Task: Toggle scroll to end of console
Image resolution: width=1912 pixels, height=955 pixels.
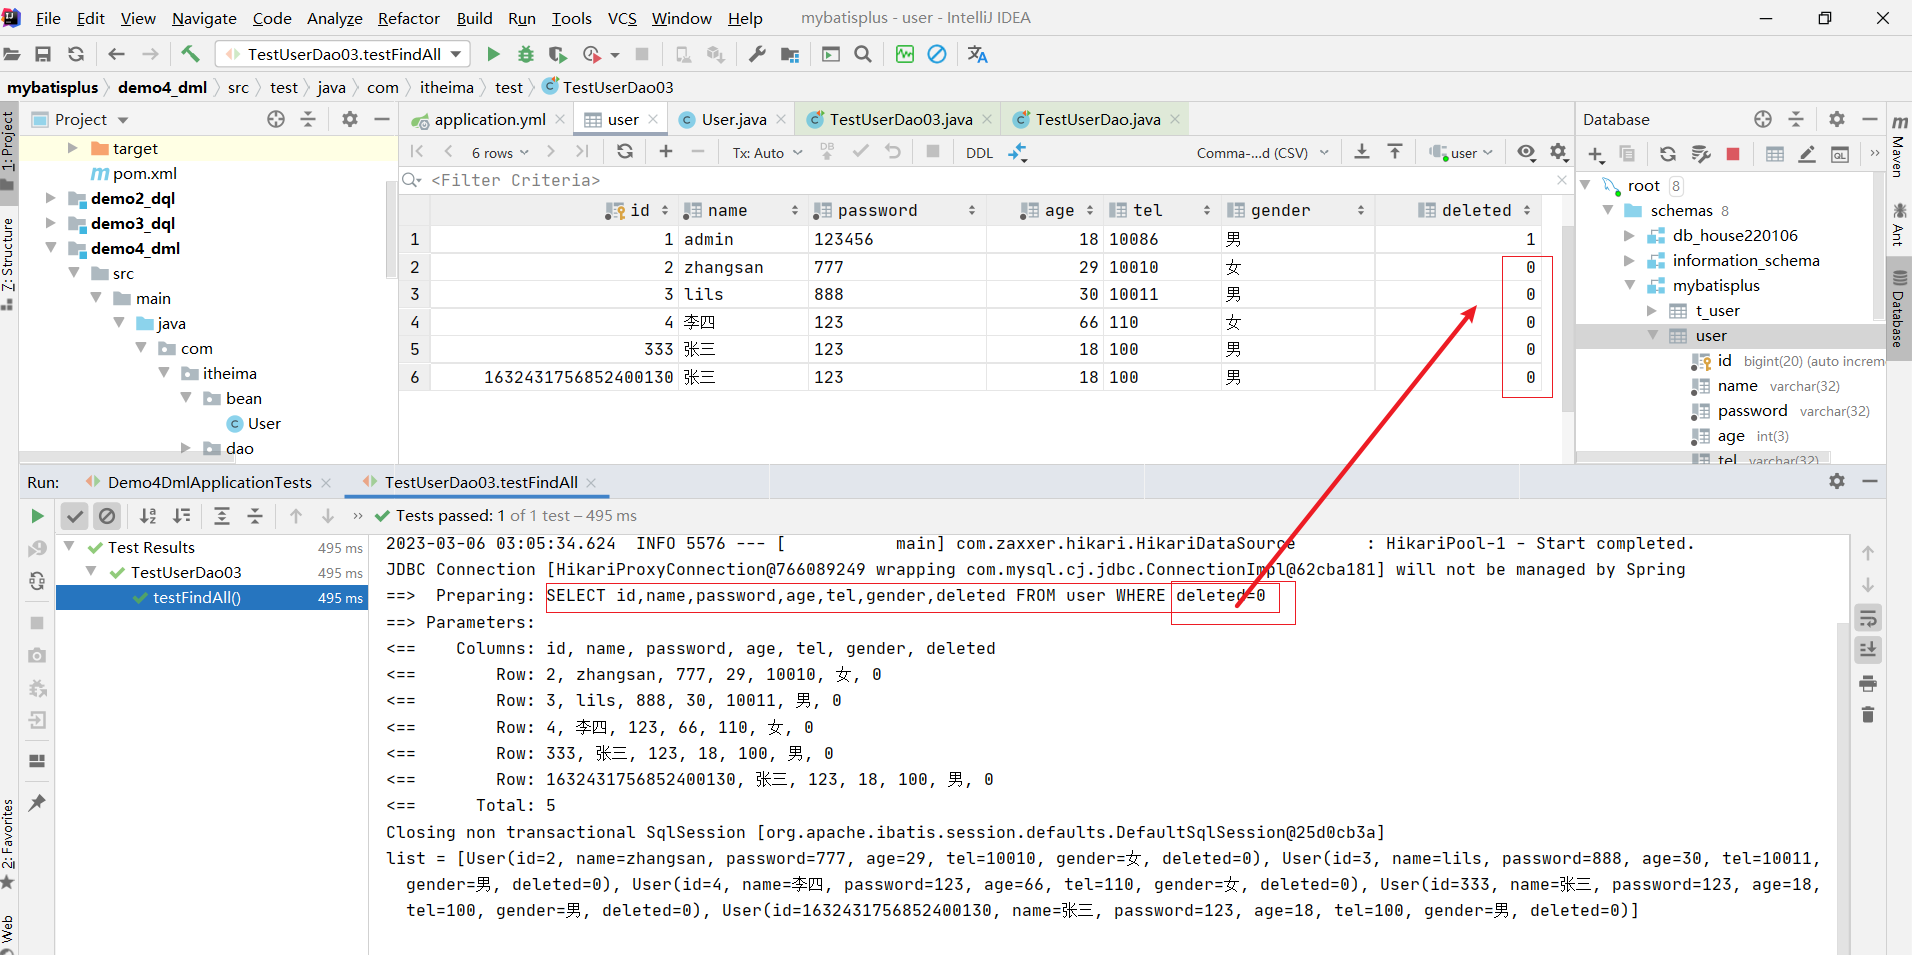Action: tap(1868, 650)
